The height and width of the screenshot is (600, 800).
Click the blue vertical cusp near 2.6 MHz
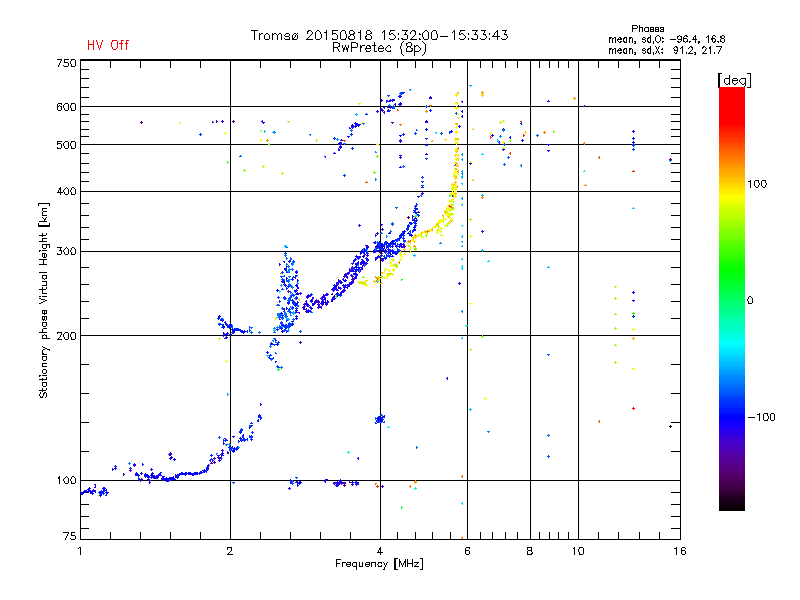[x=289, y=291]
